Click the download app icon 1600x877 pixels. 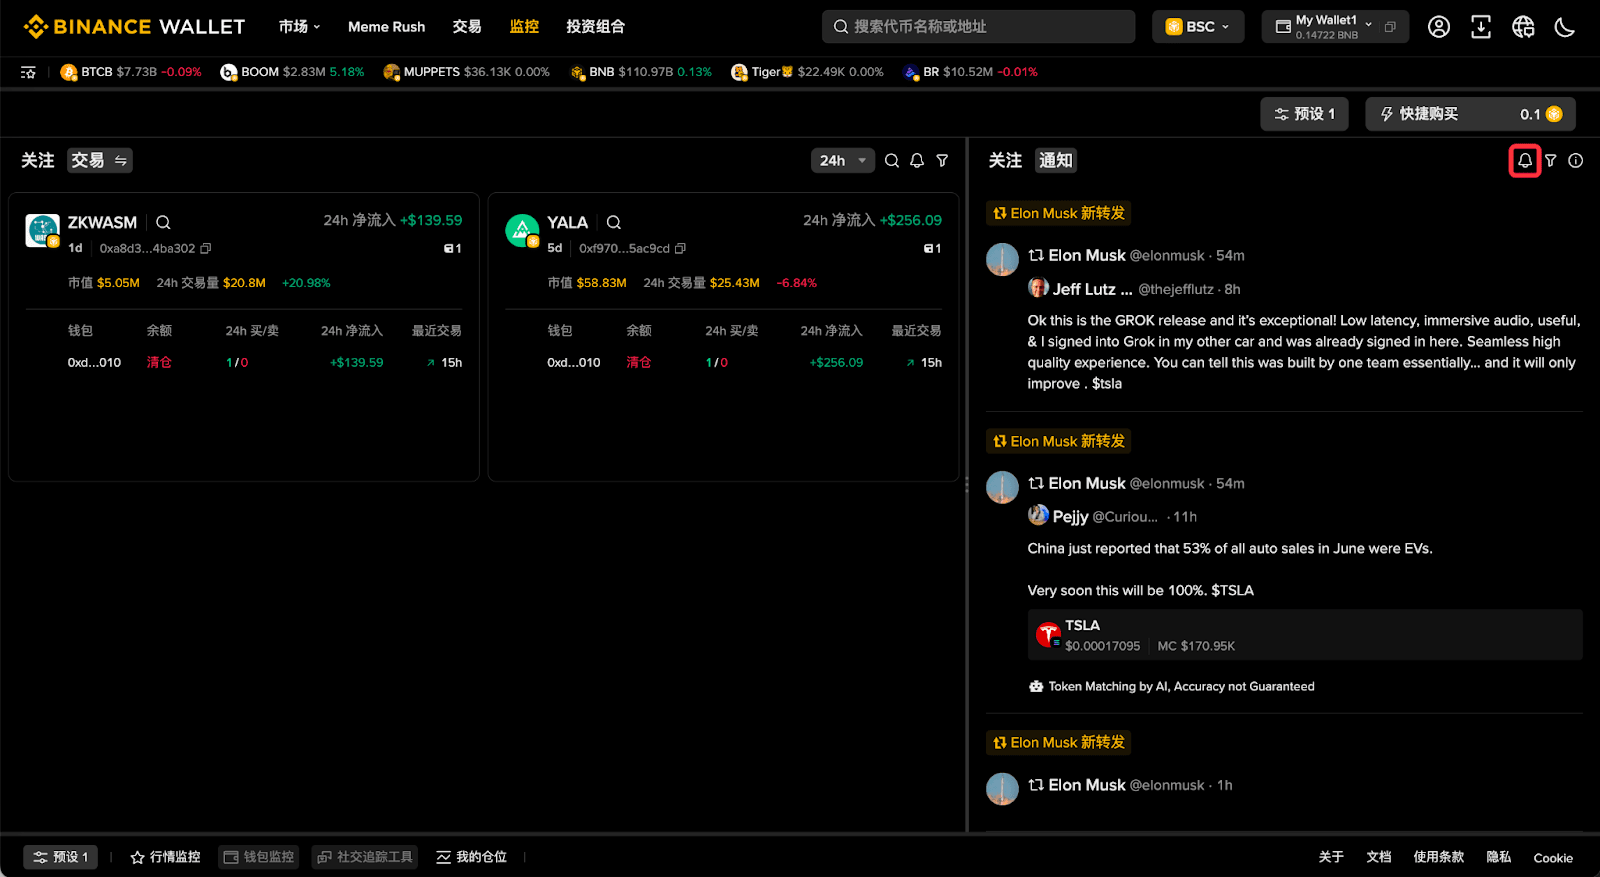pyautogui.click(x=1481, y=27)
